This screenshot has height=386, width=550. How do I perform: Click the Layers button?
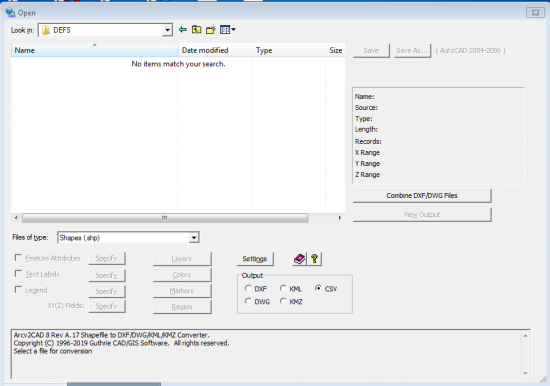pos(182,259)
